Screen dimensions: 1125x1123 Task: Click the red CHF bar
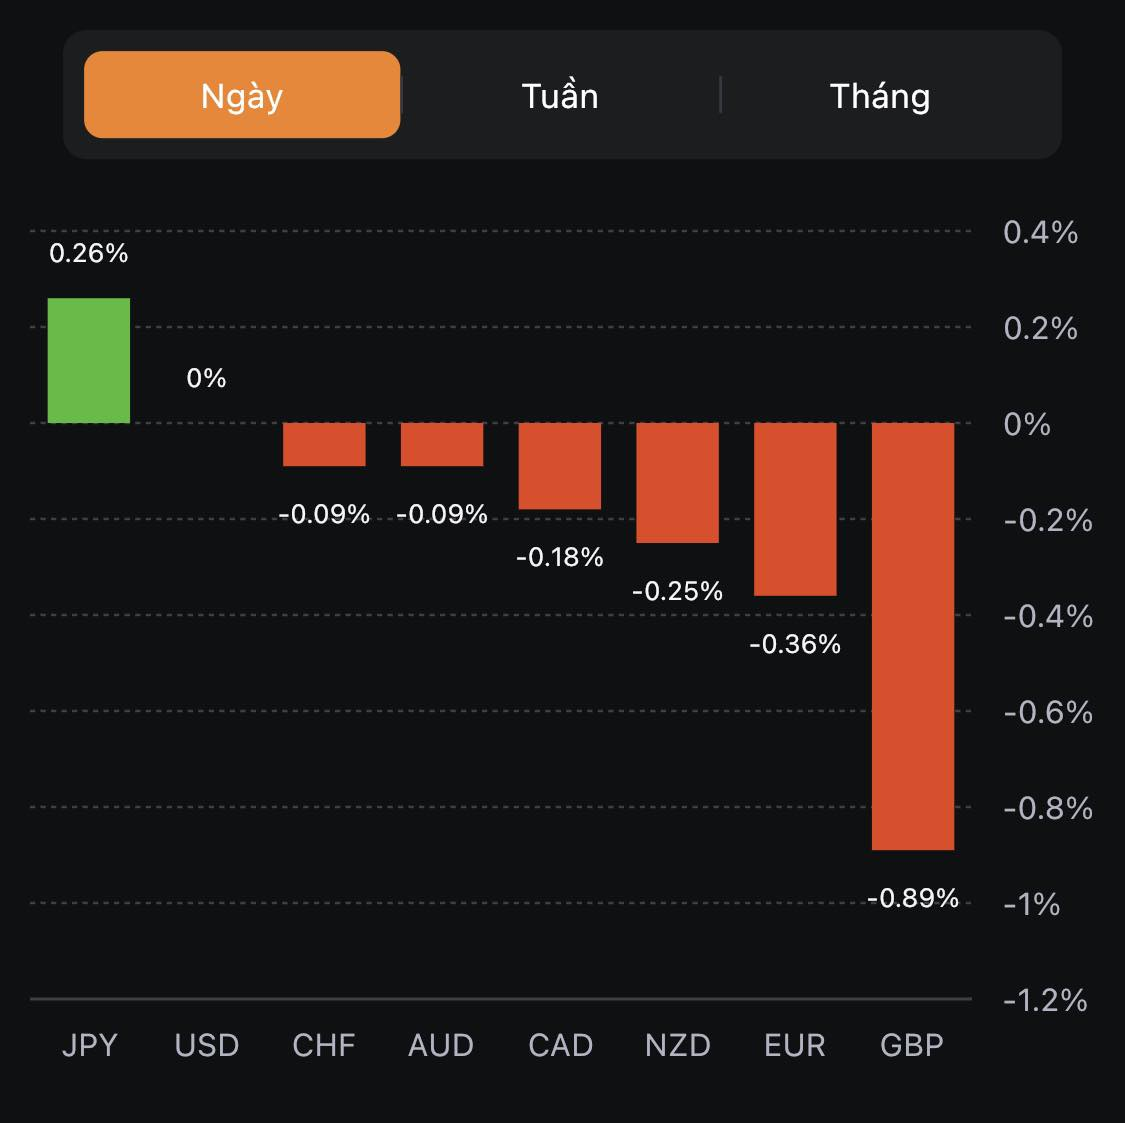pyautogui.click(x=324, y=444)
